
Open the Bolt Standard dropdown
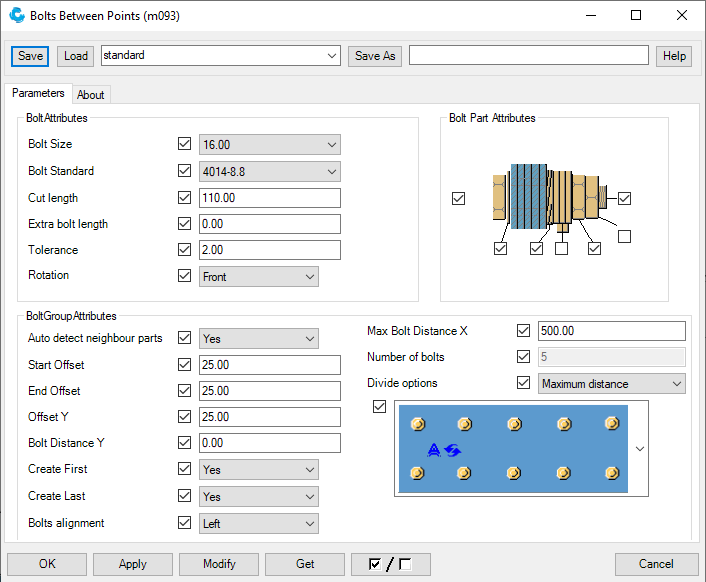tap(270, 171)
